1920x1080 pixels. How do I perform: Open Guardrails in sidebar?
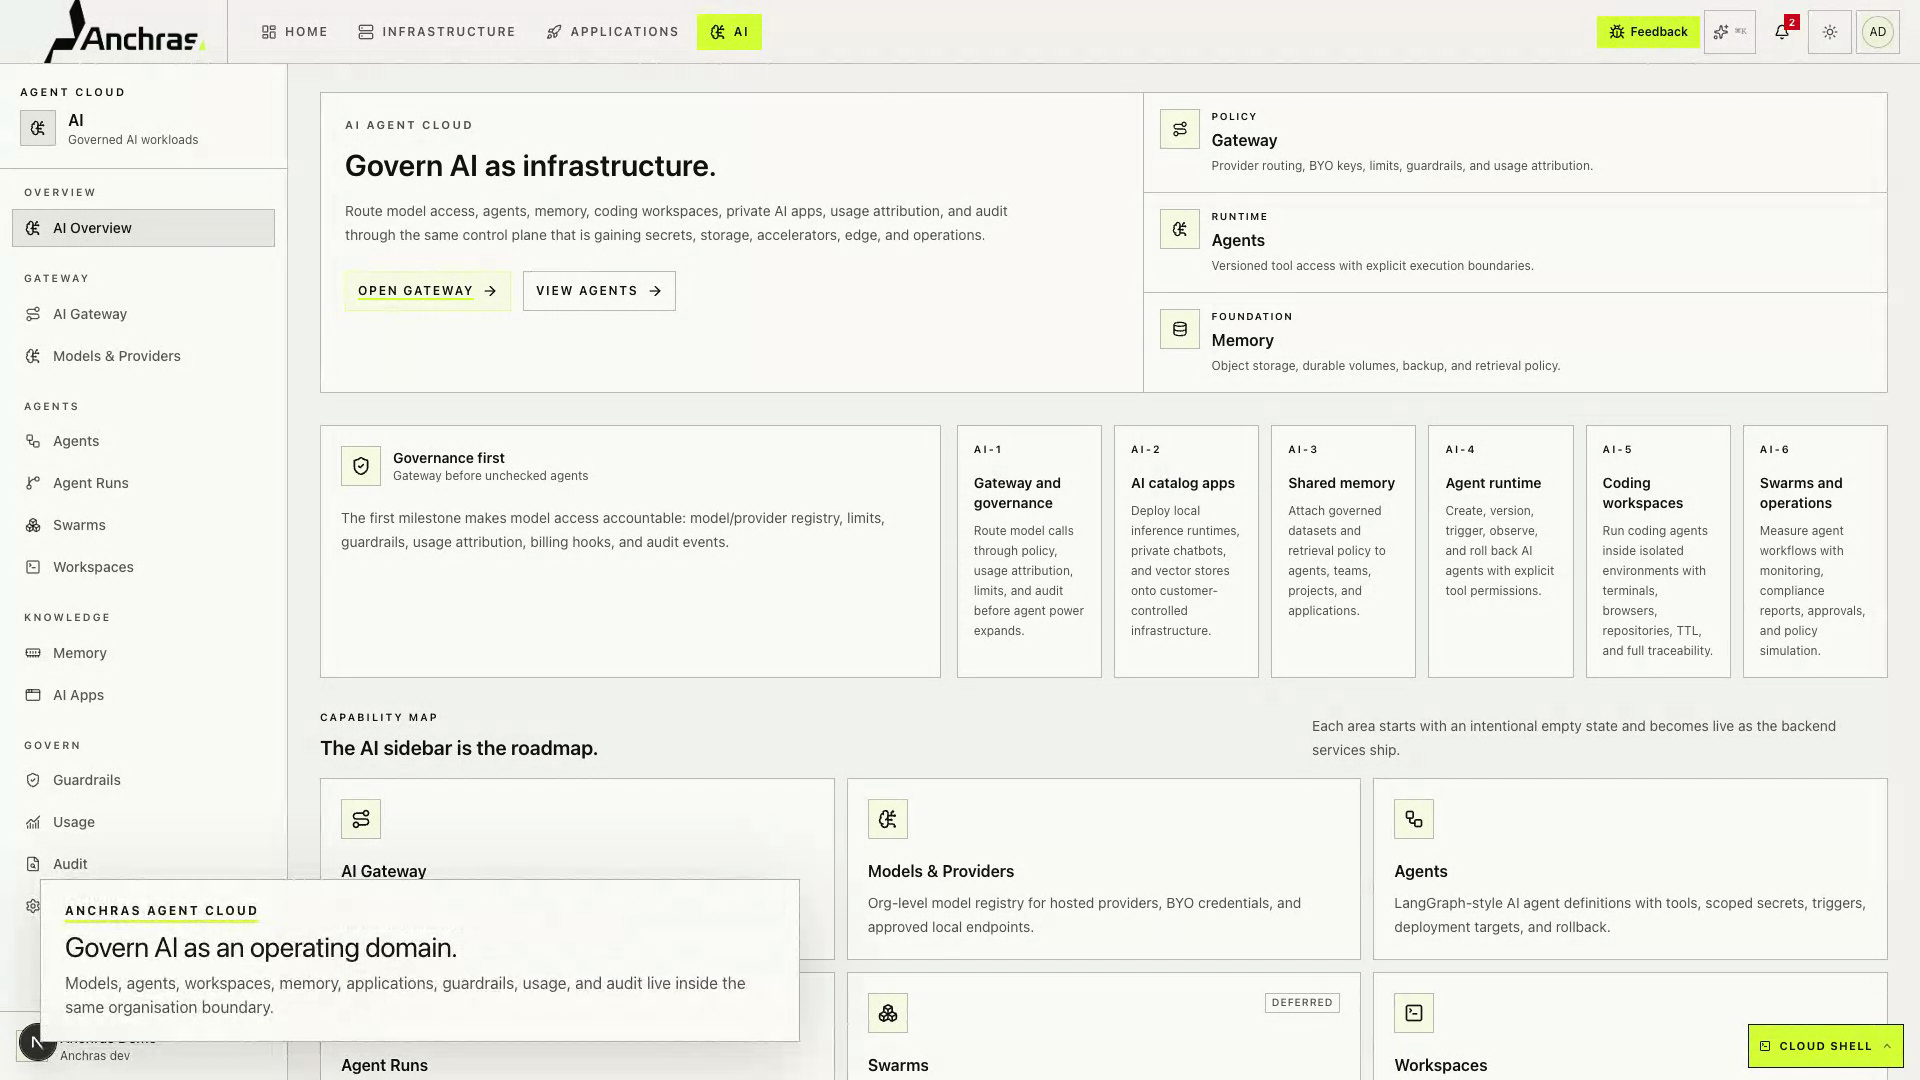[x=143, y=780]
